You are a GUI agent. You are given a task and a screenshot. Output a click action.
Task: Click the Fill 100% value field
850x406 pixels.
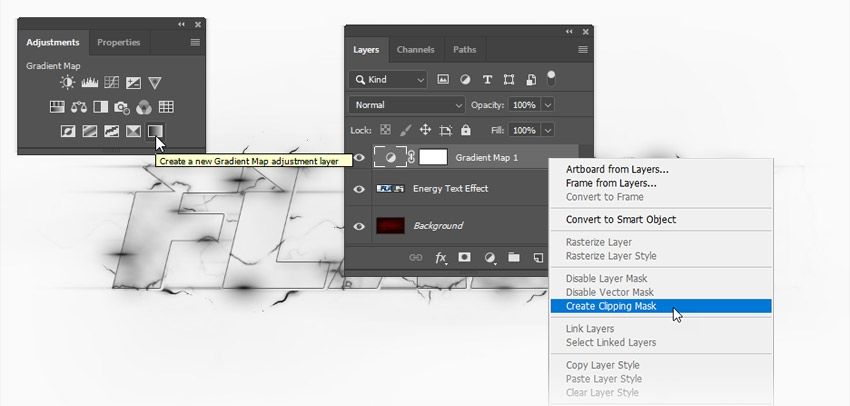point(524,130)
